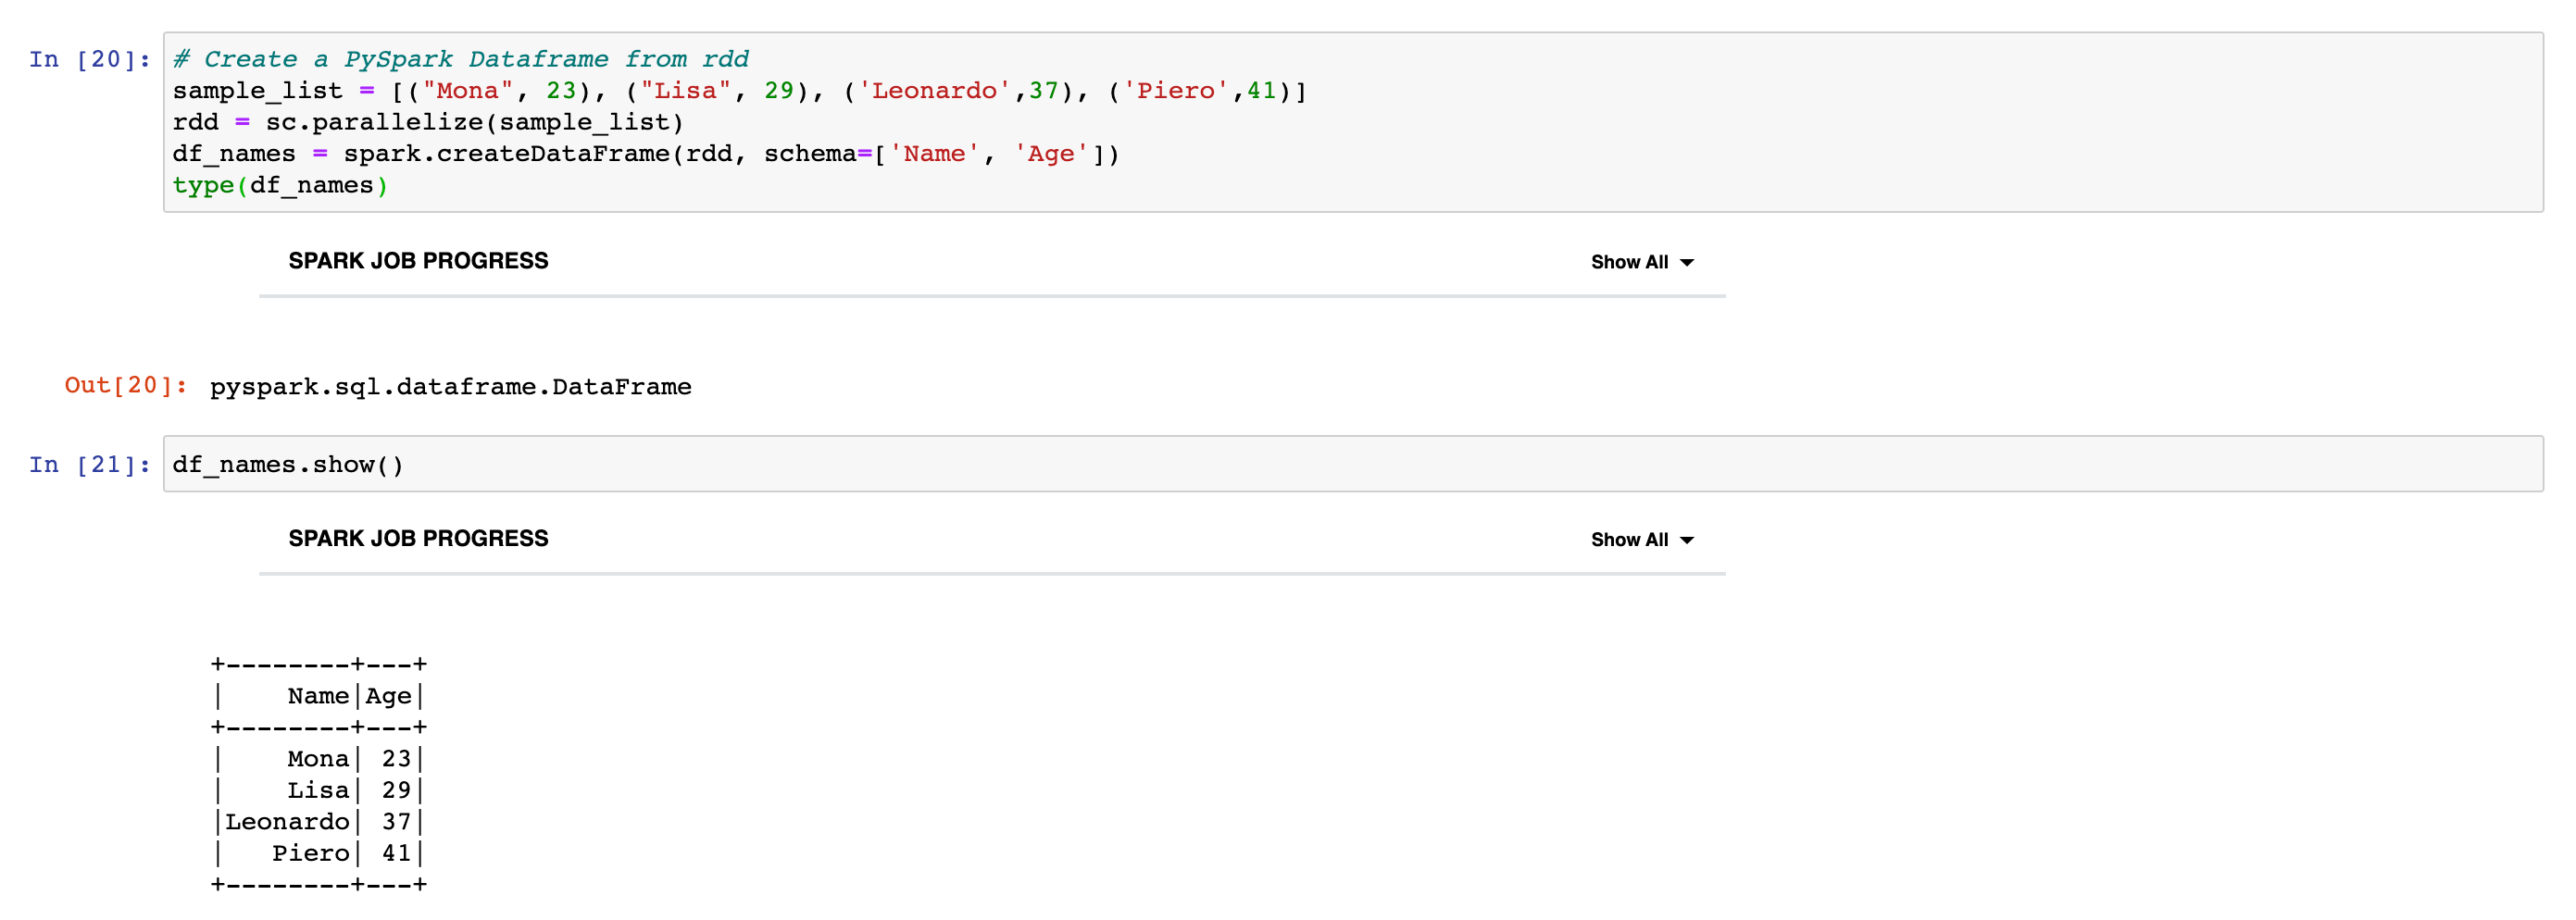Viewport: 2576px width, 920px height.
Task: Open the Show All chevron arrow
Action: pos(1686,262)
